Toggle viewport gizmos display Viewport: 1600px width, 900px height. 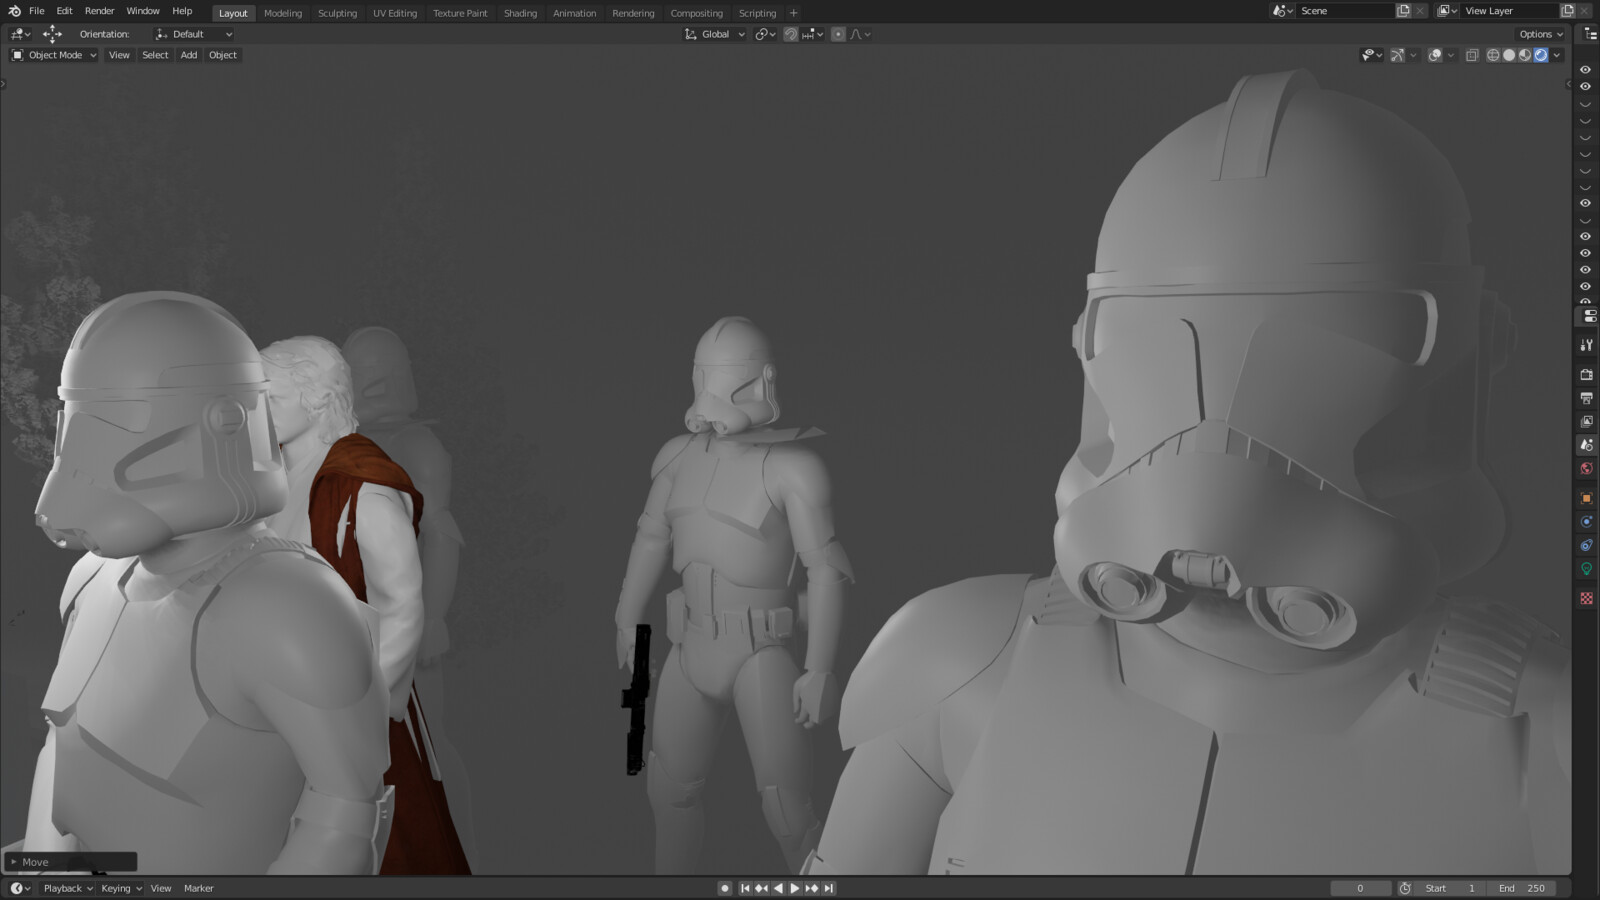[1397, 55]
